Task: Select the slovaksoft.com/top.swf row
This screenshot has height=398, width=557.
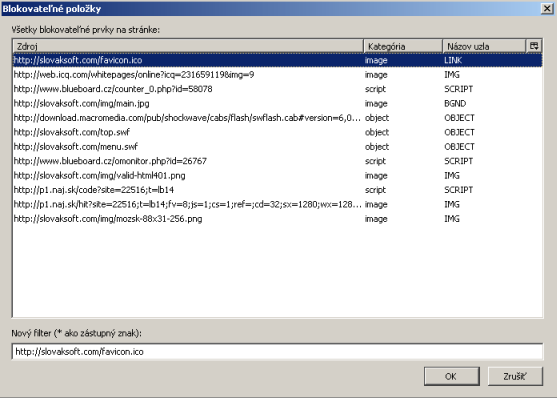Action: point(277,132)
